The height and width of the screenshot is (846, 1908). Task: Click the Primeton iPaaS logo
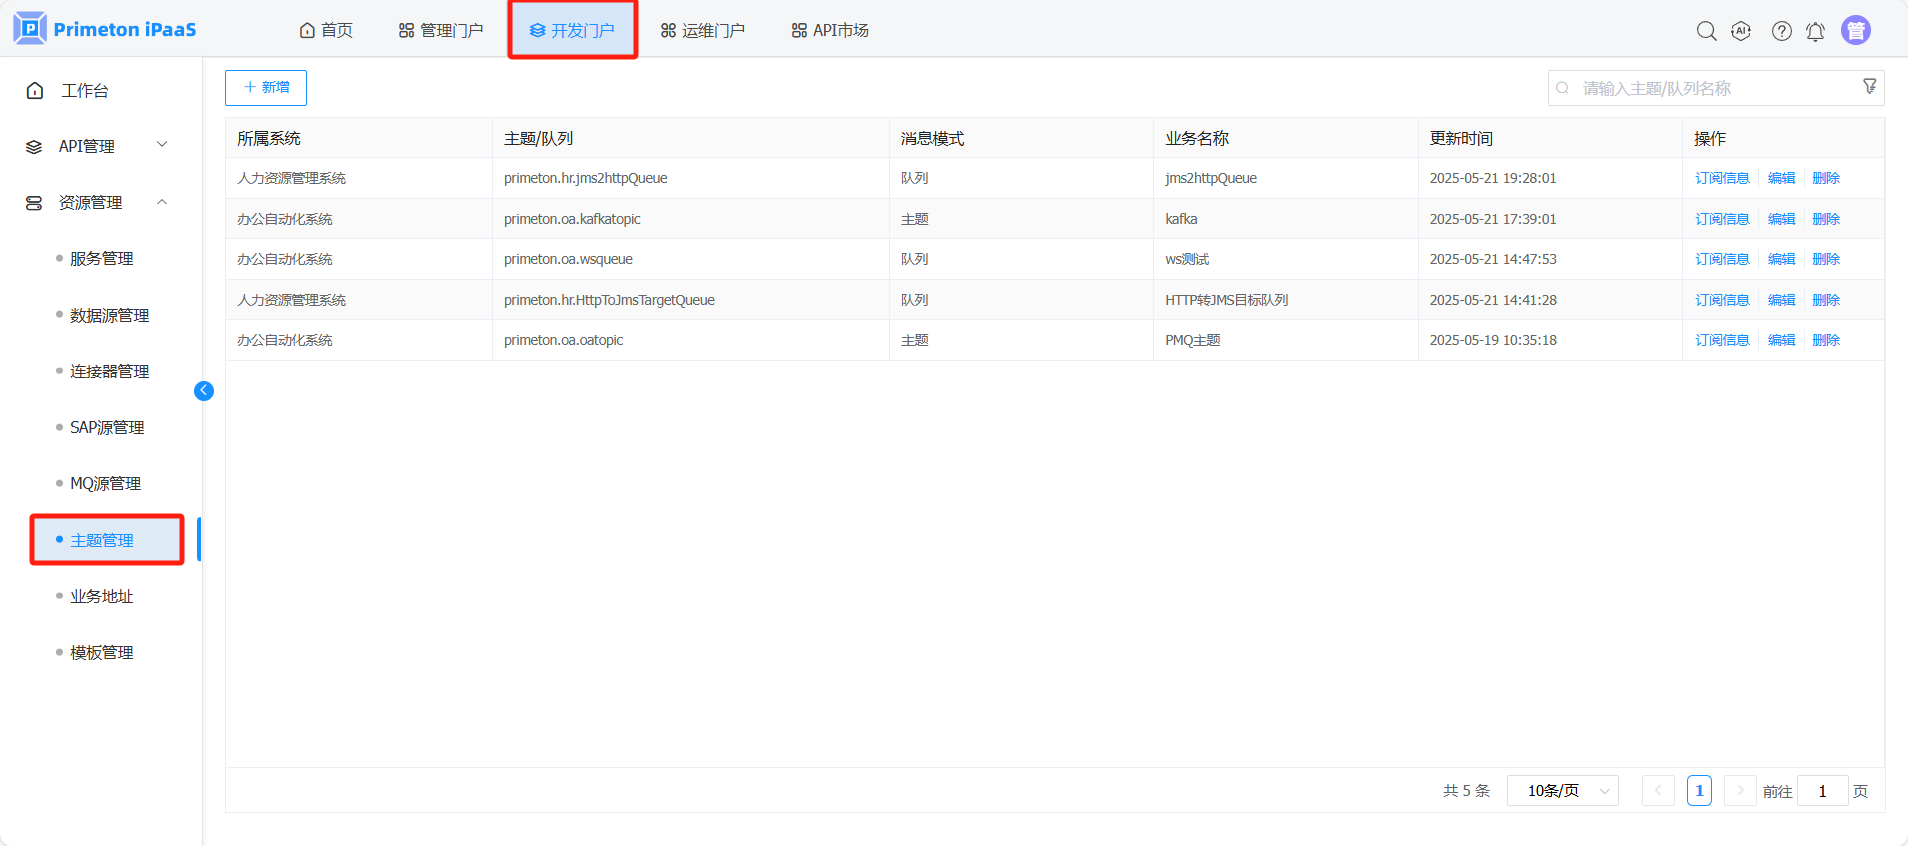[x=105, y=29]
